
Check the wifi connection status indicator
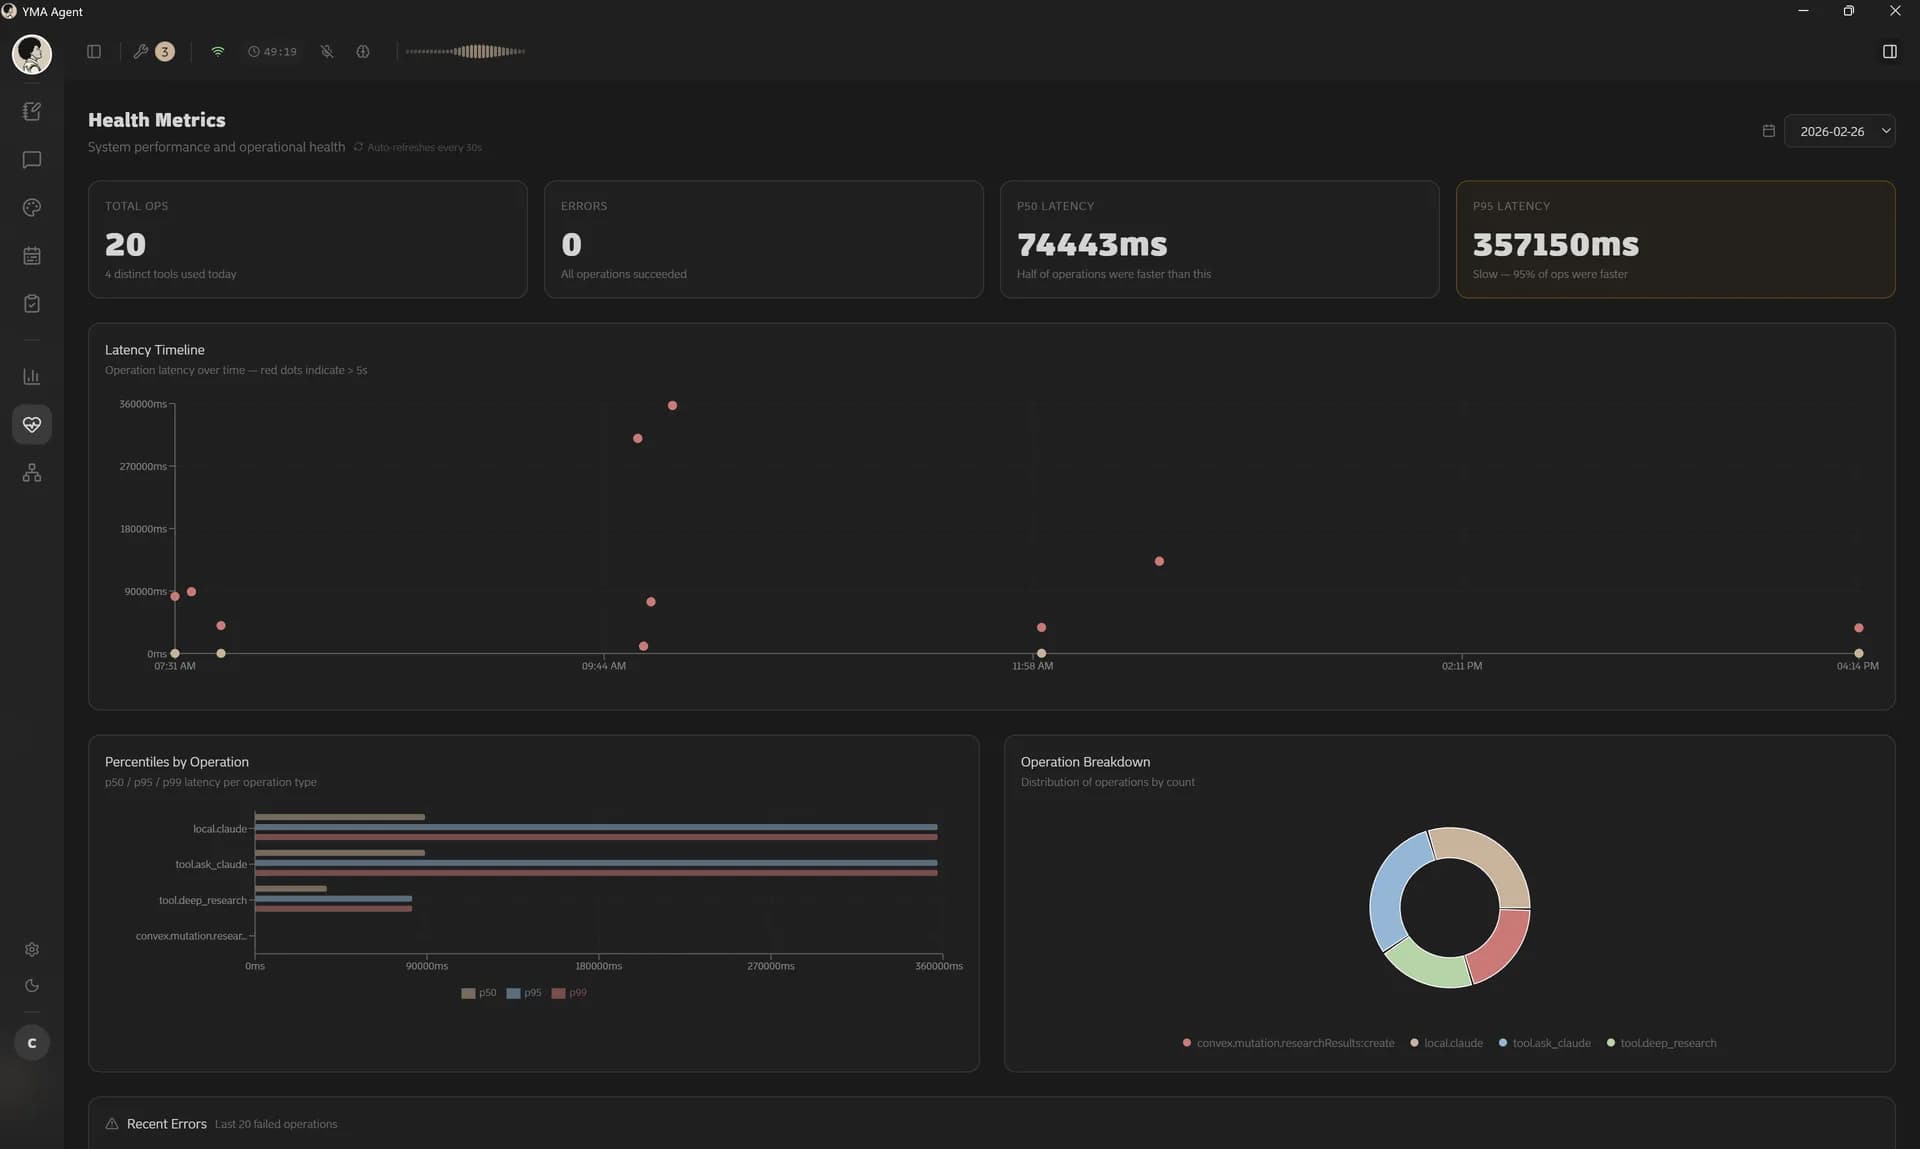point(216,52)
